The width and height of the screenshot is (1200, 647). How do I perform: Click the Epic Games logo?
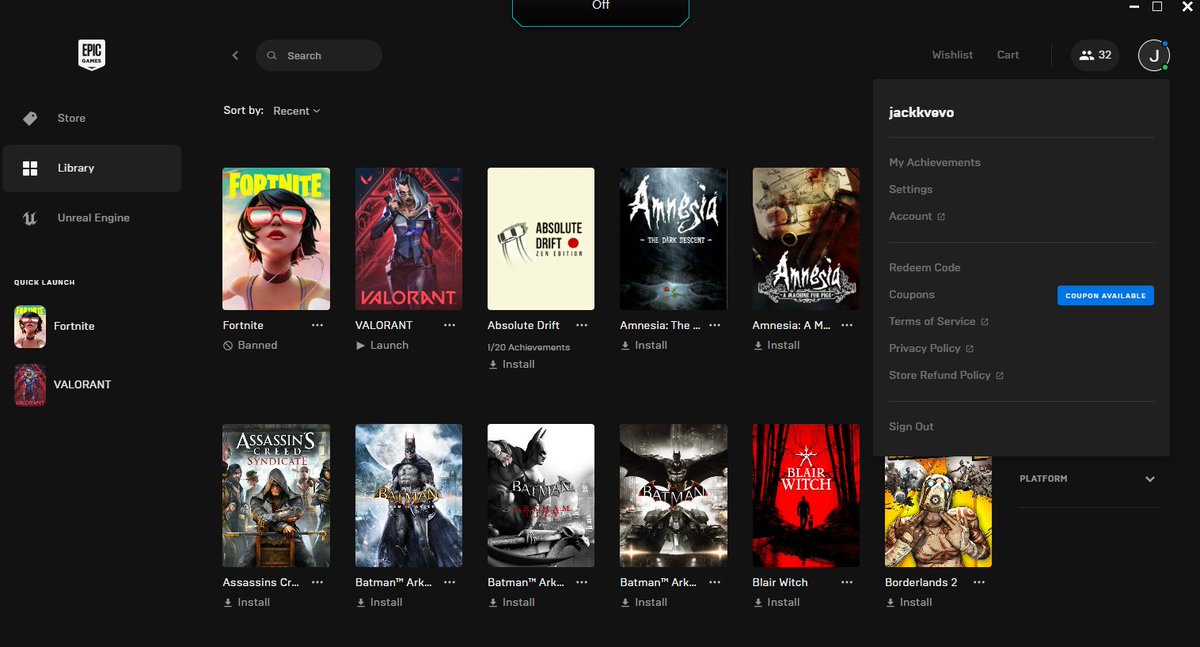point(92,55)
